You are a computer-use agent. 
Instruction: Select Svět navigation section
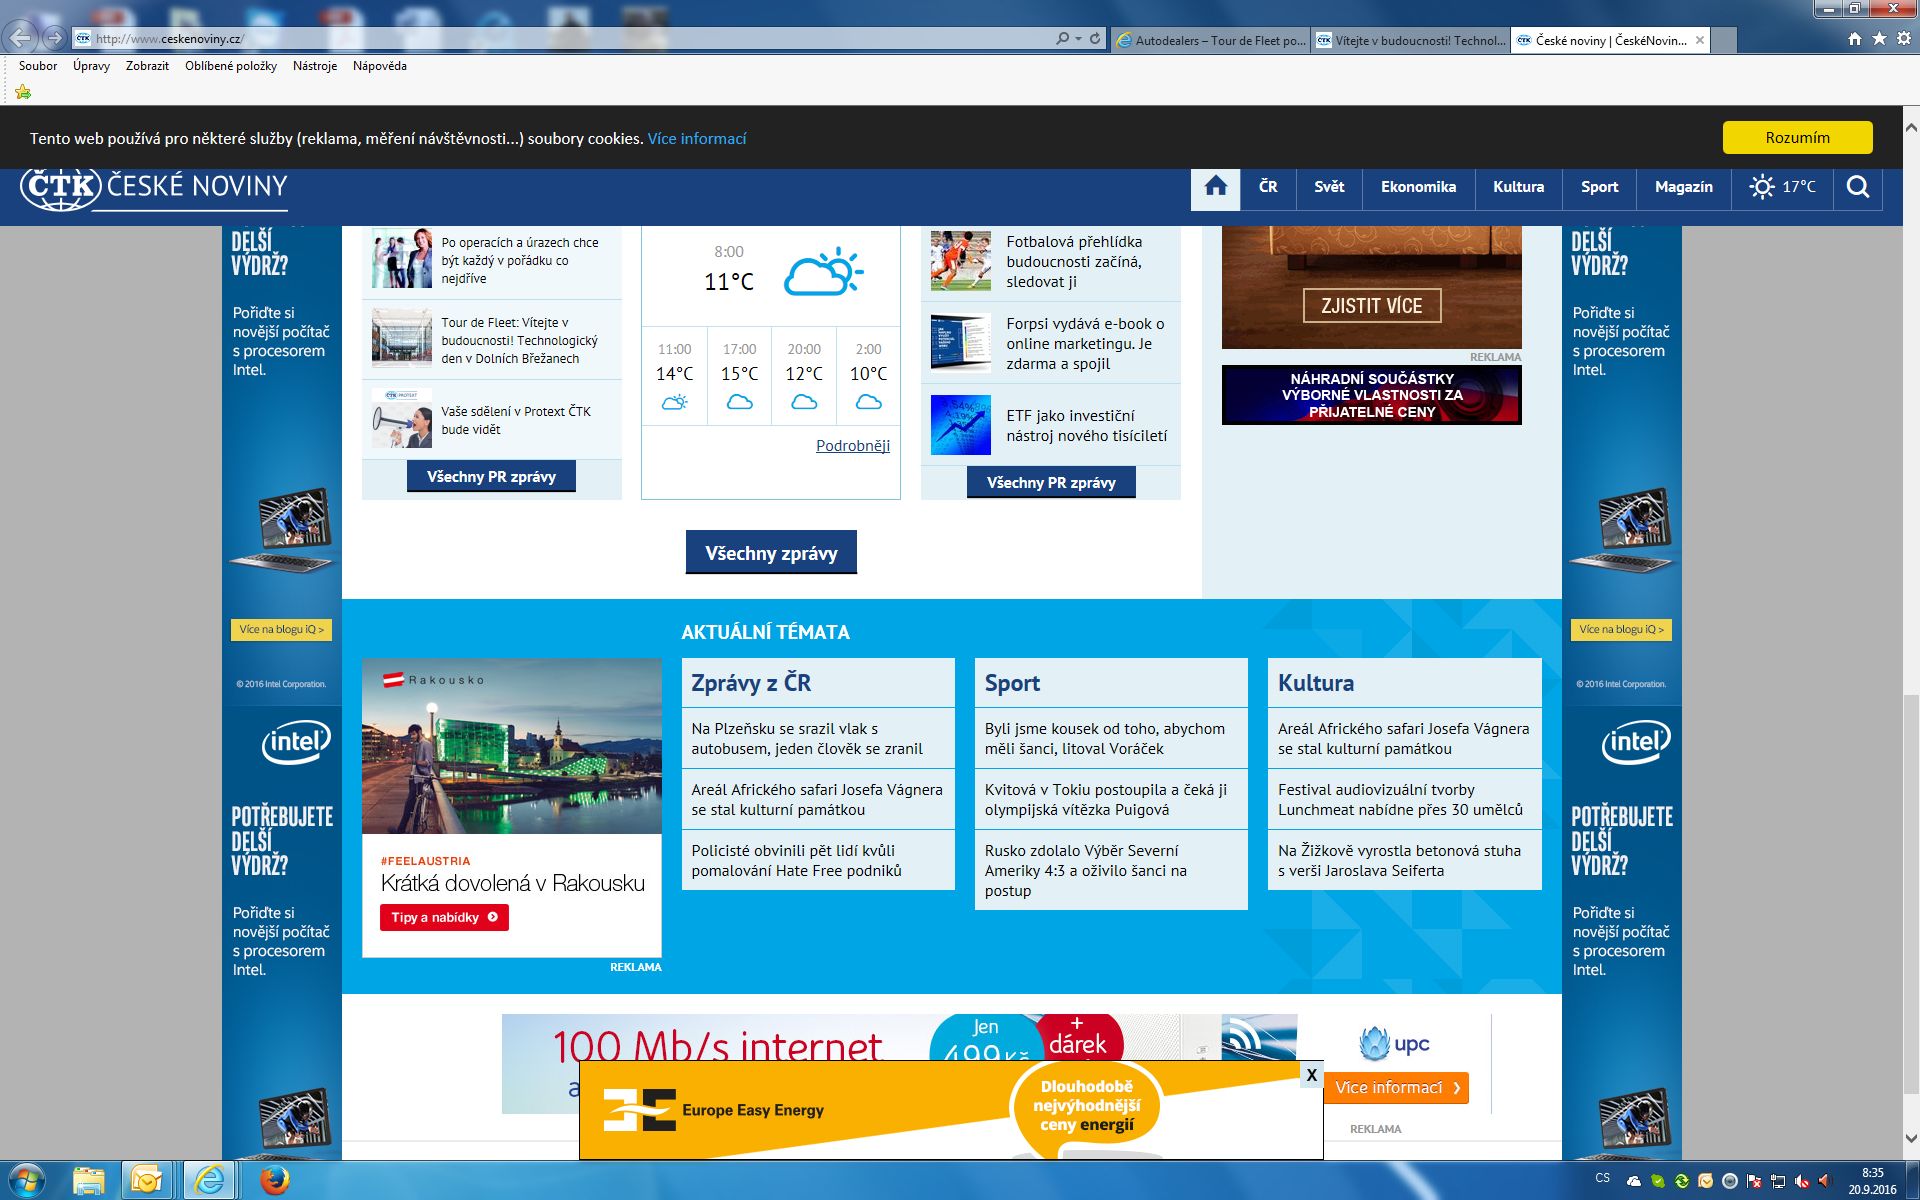coord(1329,187)
